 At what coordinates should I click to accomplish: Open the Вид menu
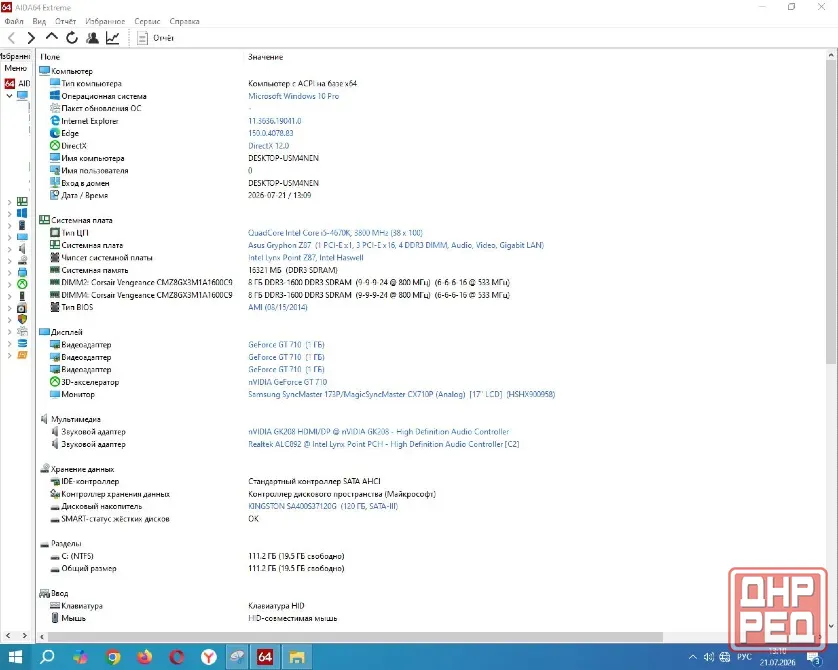39,21
